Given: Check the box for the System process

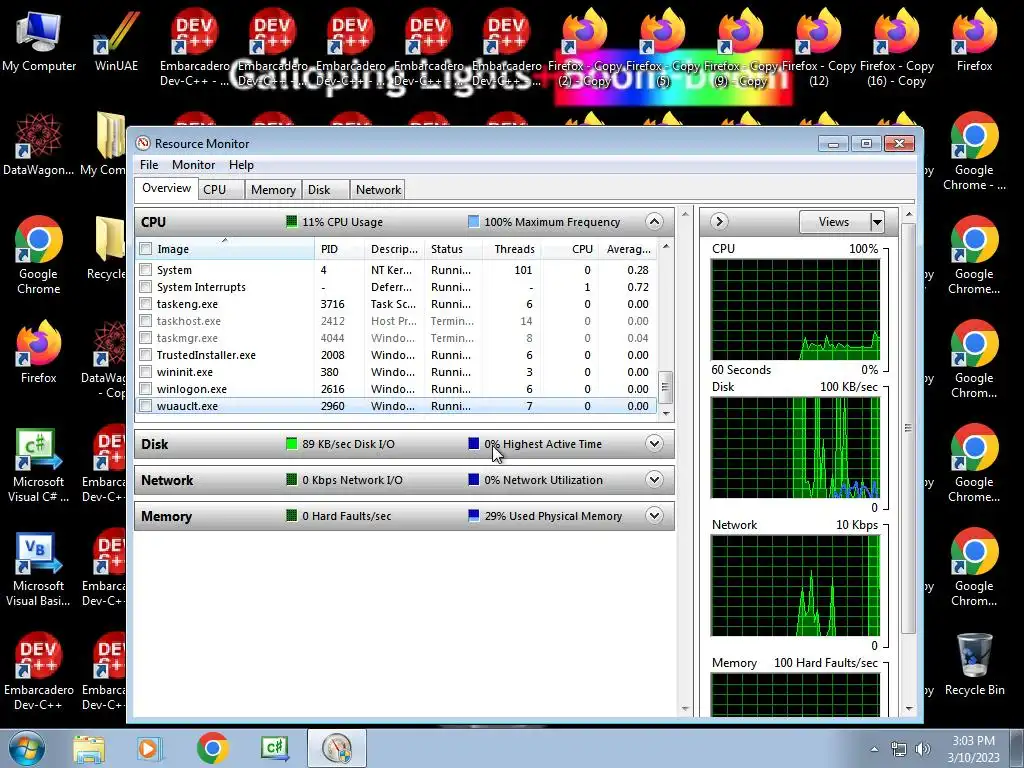Looking at the screenshot, I should click(146, 270).
